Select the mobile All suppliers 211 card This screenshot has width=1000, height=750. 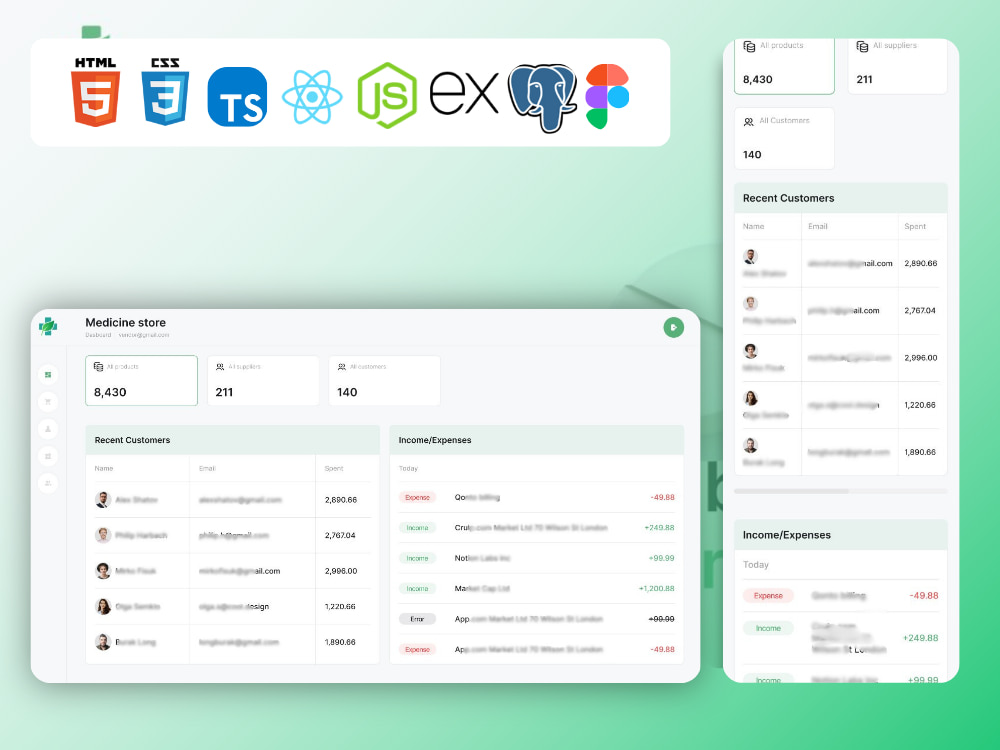click(897, 66)
